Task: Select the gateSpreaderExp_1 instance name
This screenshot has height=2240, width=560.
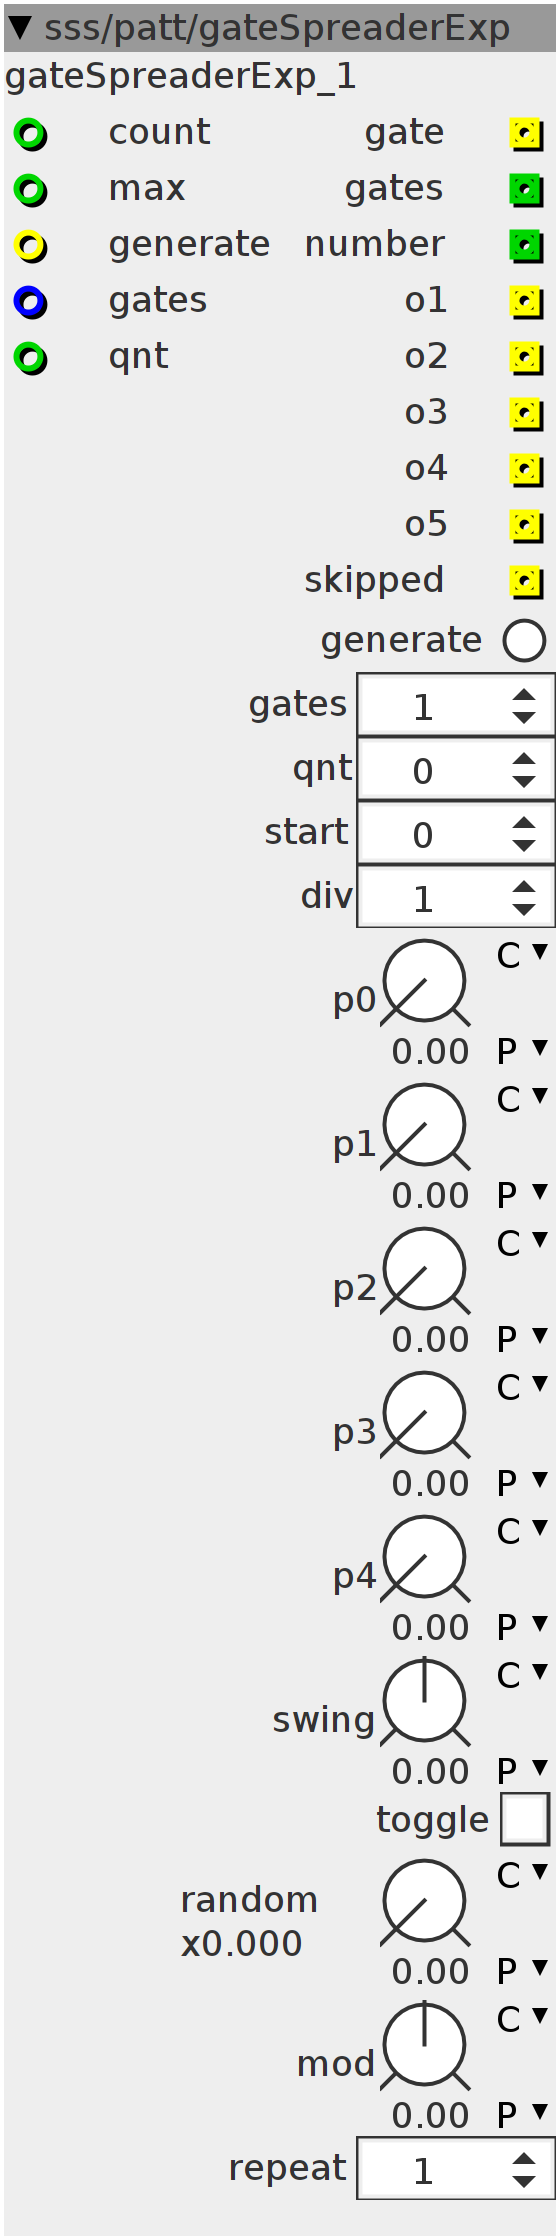Action: 181,77
